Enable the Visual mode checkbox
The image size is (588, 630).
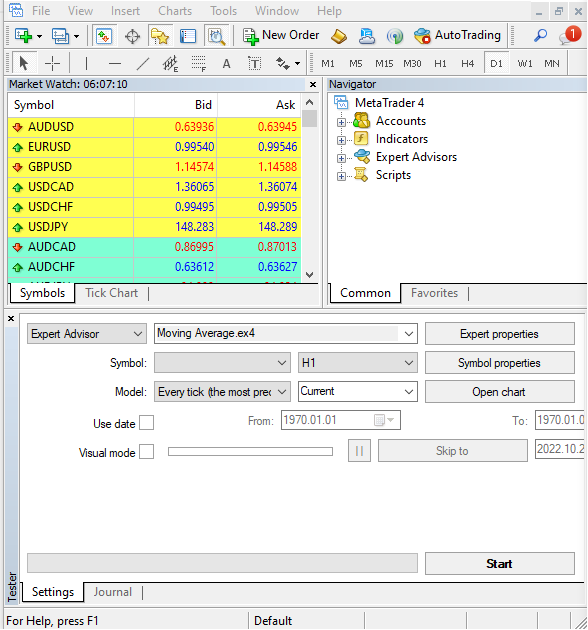pyautogui.click(x=147, y=452)
